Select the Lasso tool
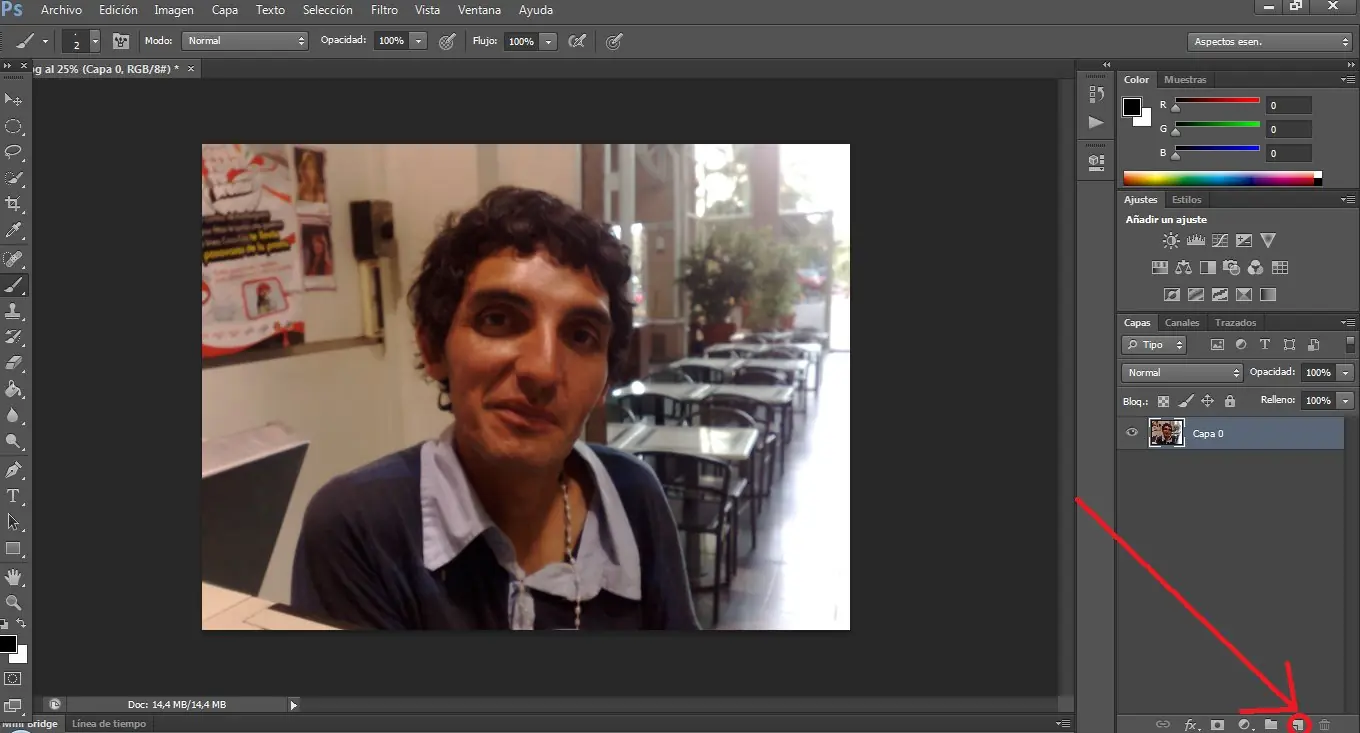The image size is (1360, 733). (x=14, y=152)
